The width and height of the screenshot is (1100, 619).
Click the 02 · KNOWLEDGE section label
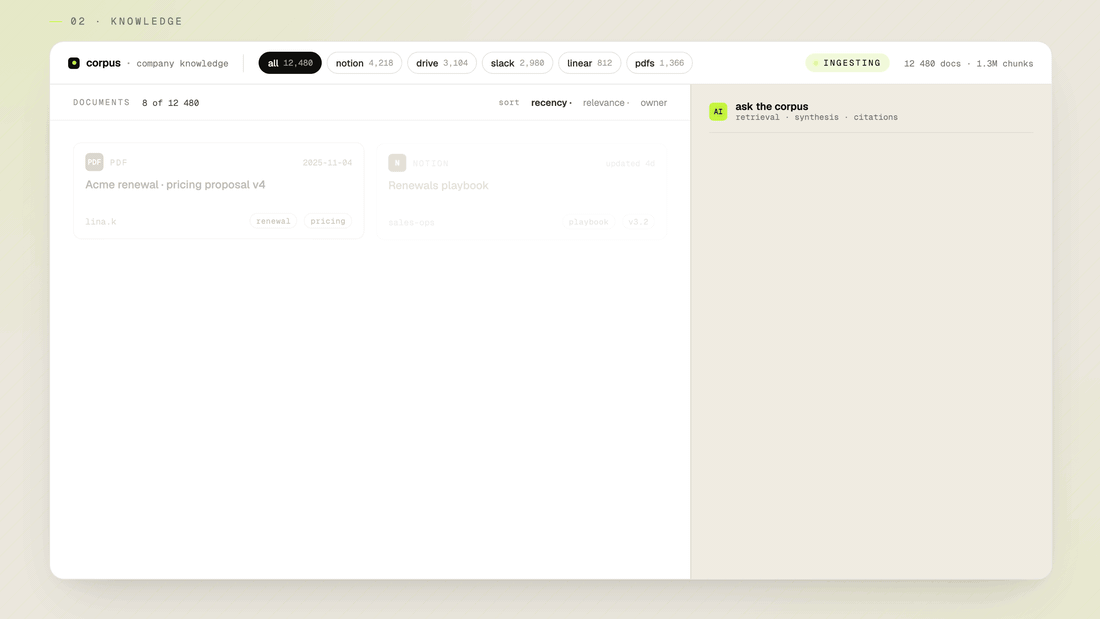click(x=126, y=22)
